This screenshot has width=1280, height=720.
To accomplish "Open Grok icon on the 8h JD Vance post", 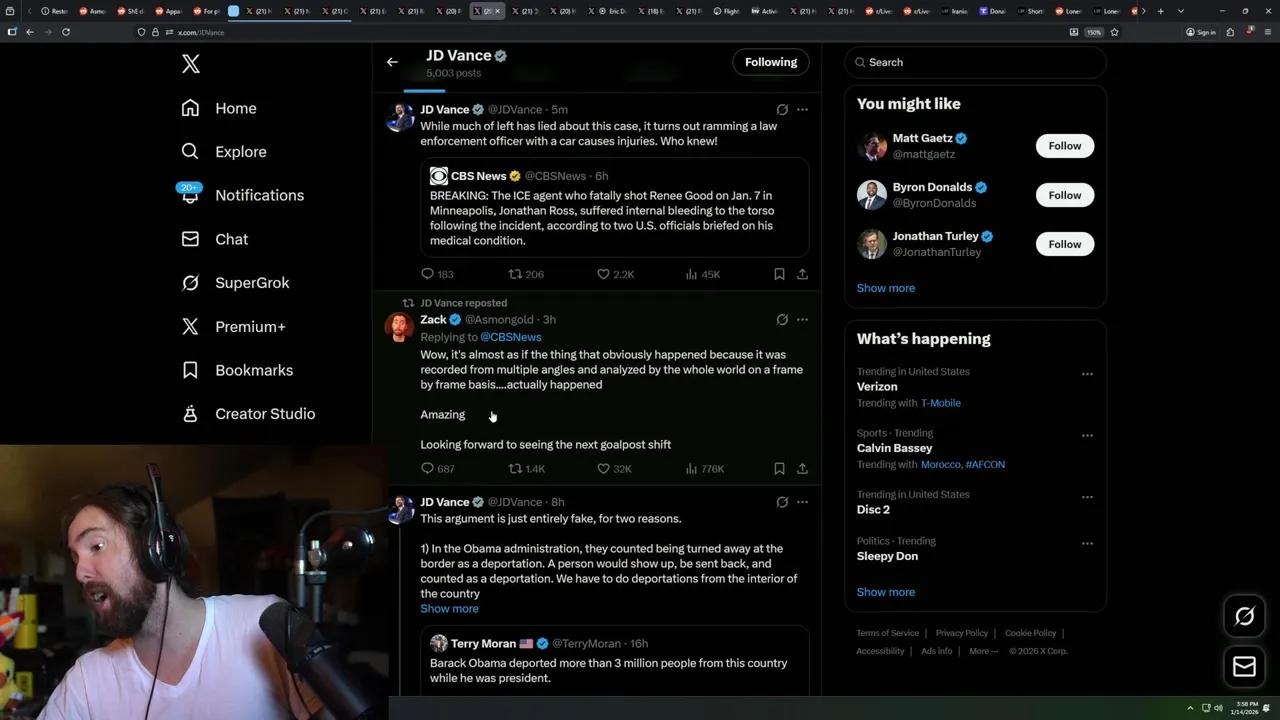I will (782, 502).
